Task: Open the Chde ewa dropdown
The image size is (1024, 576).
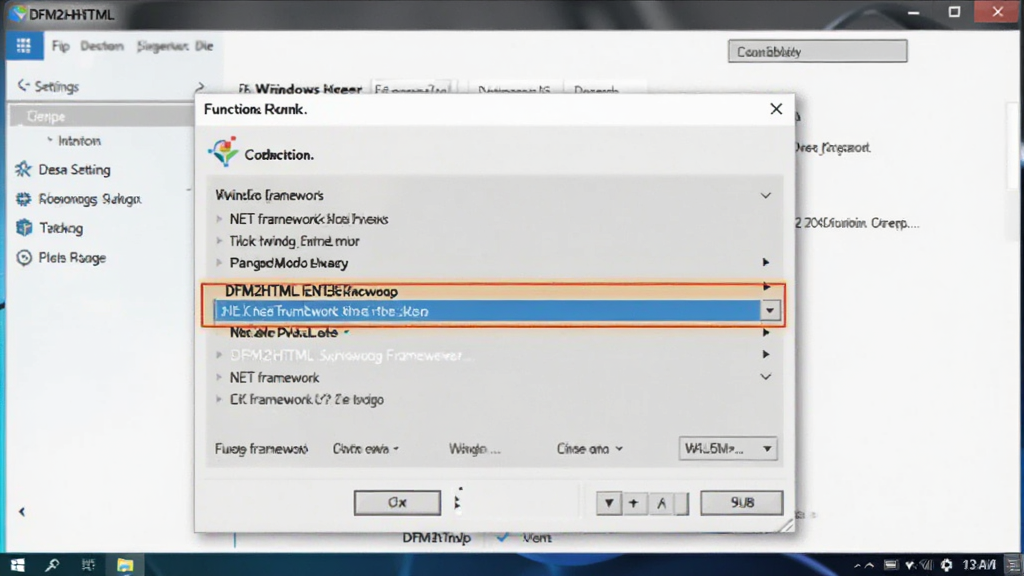Action: point(366,449)
